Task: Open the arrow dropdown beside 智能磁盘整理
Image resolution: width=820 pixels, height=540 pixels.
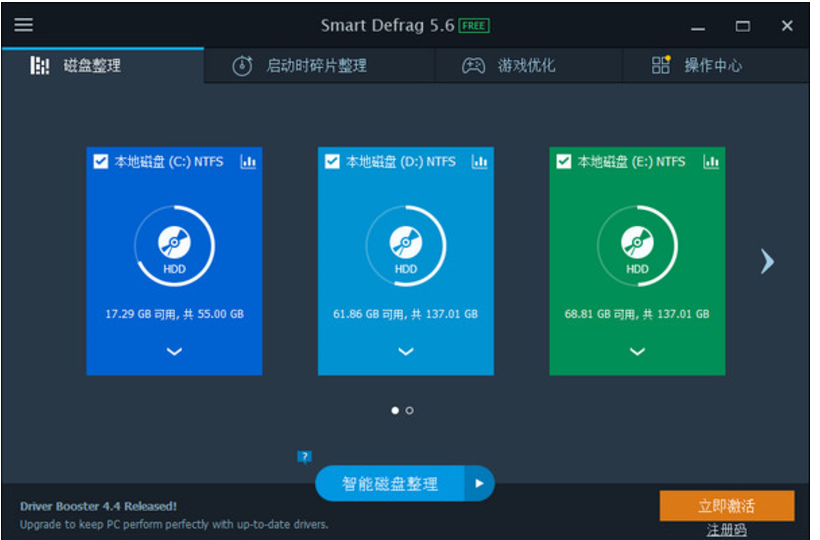Action: [479, 484]
